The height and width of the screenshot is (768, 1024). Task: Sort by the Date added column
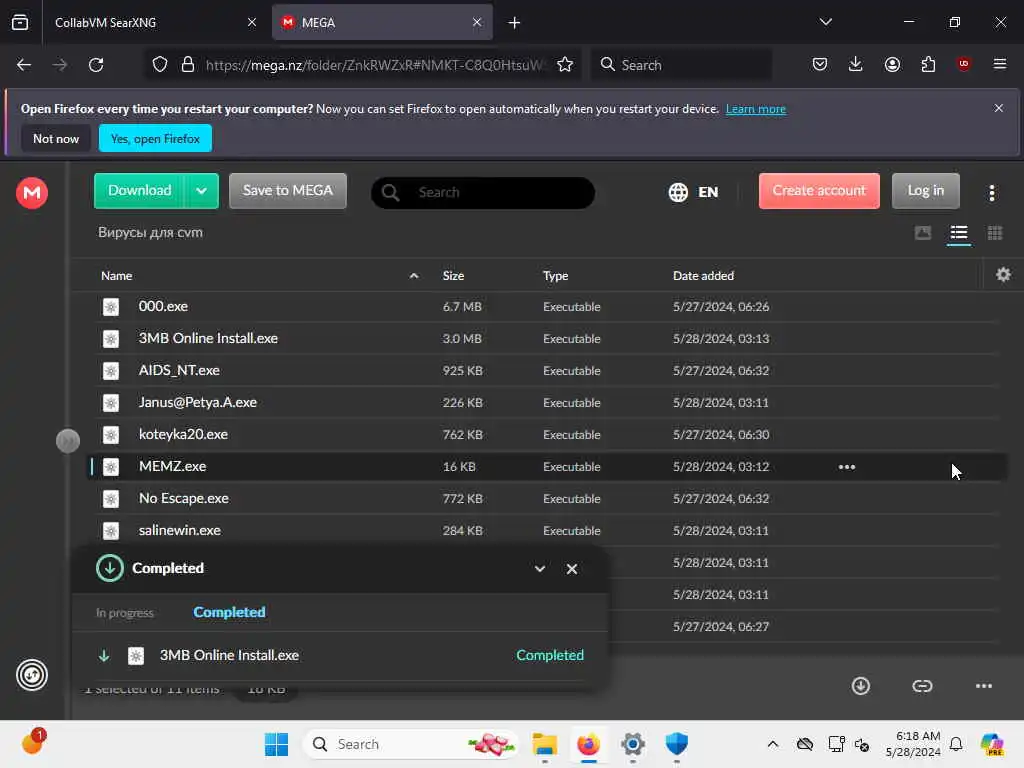[703, 276]
